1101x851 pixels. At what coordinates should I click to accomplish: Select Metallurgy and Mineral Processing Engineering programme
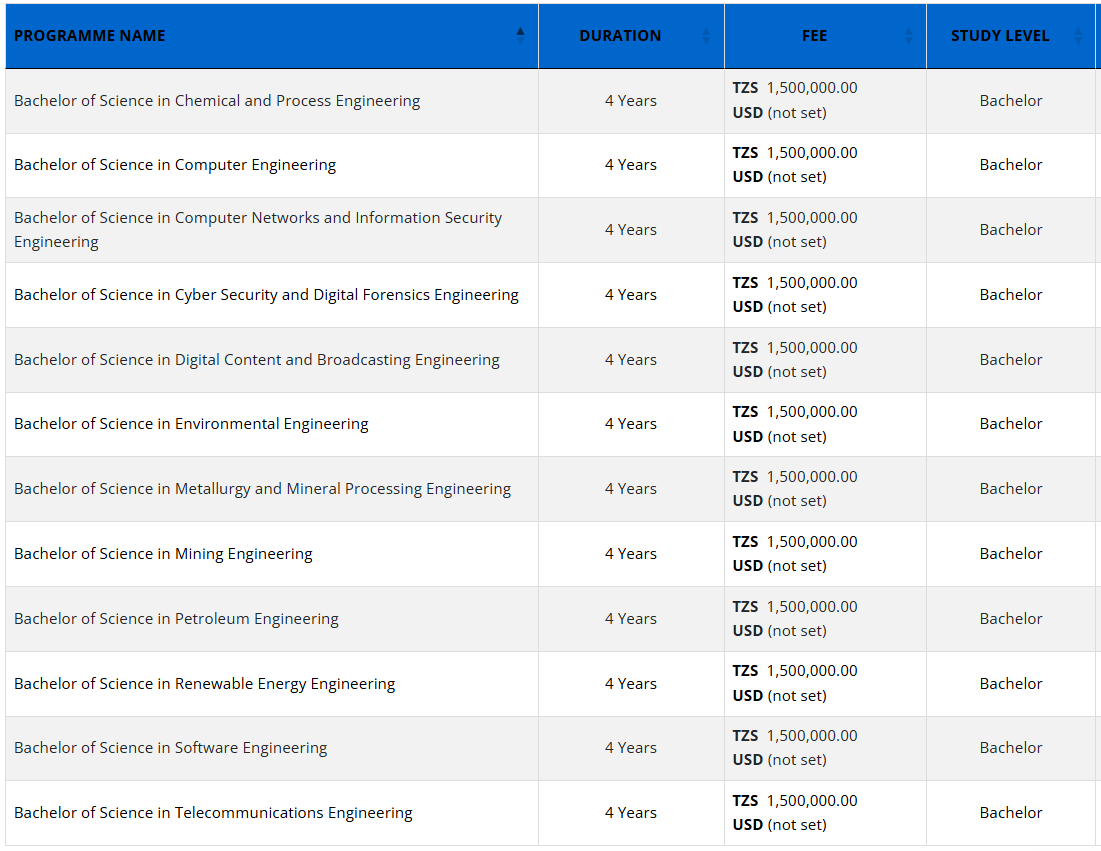point(263,489)
